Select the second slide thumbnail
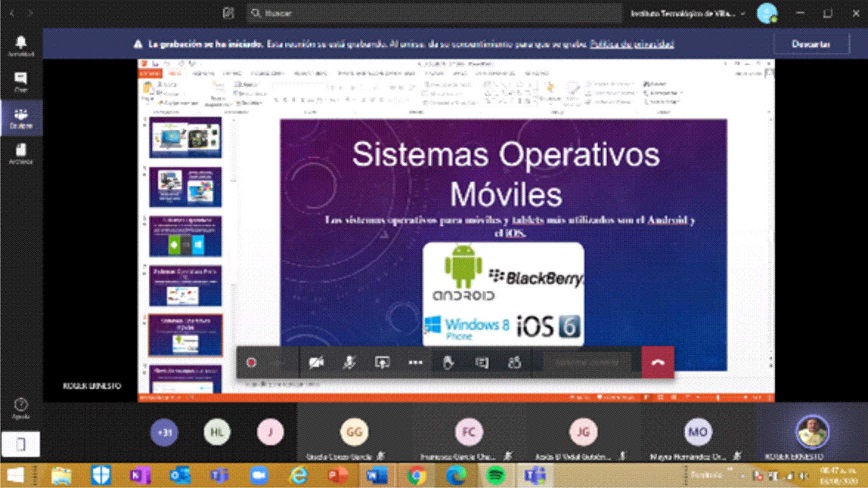The width and height of the screenshot is (868, 488). point(185,186)
